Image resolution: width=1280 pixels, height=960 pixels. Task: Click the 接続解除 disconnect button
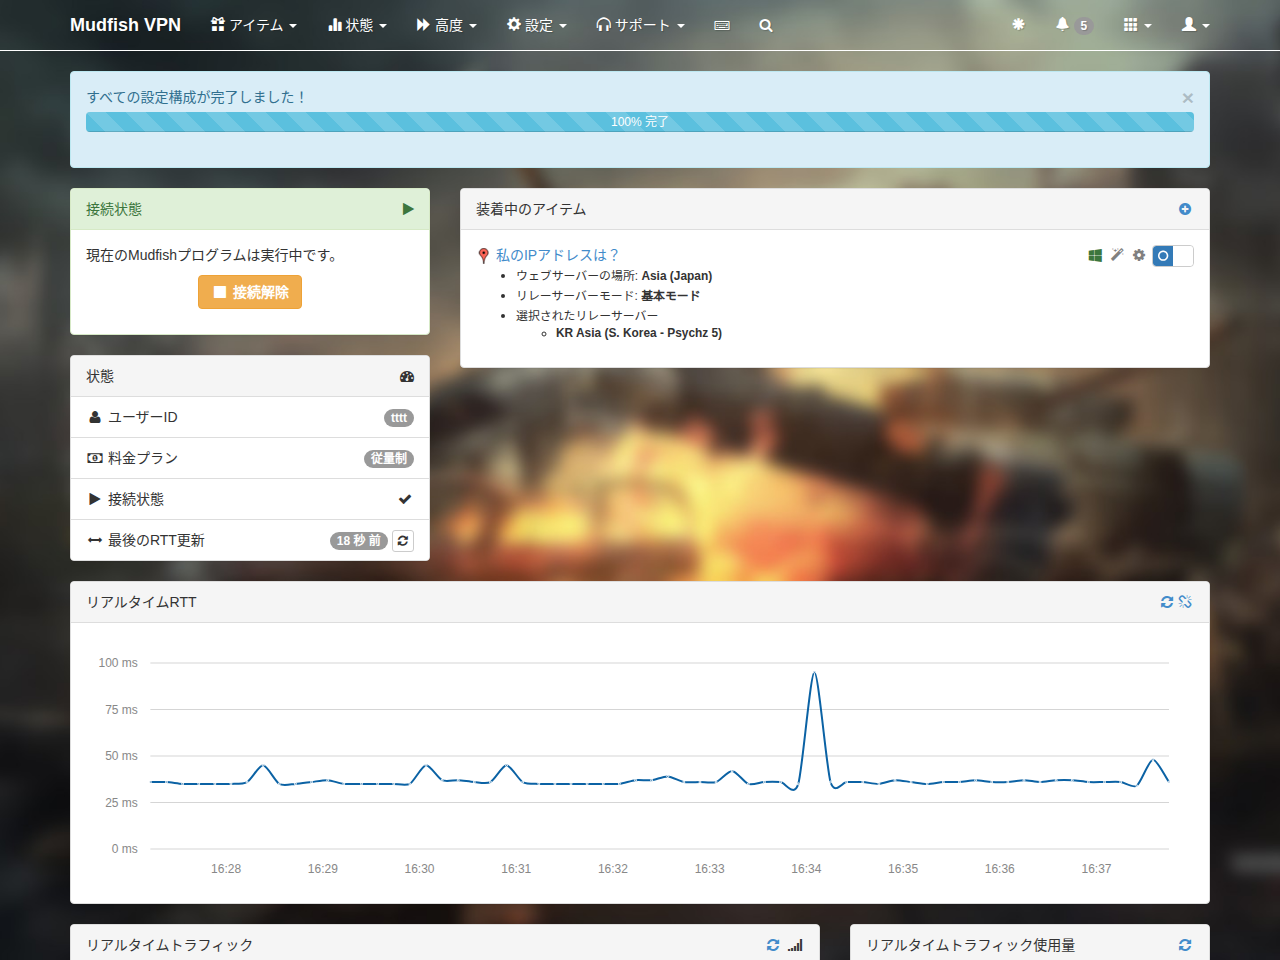(250, 292)
